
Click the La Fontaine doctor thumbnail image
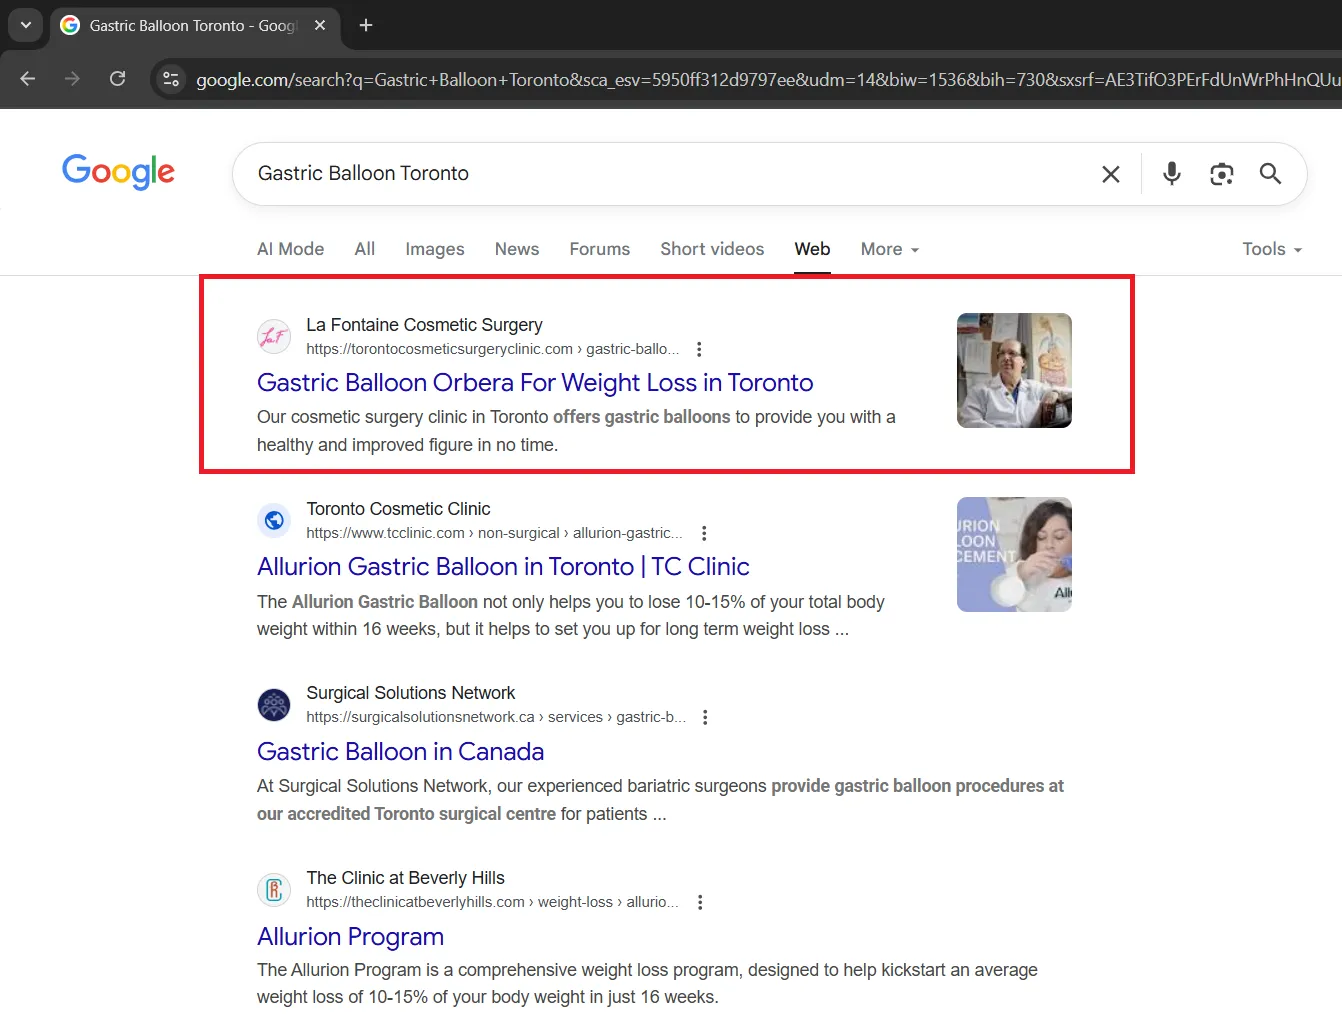tap(1013, 370)
